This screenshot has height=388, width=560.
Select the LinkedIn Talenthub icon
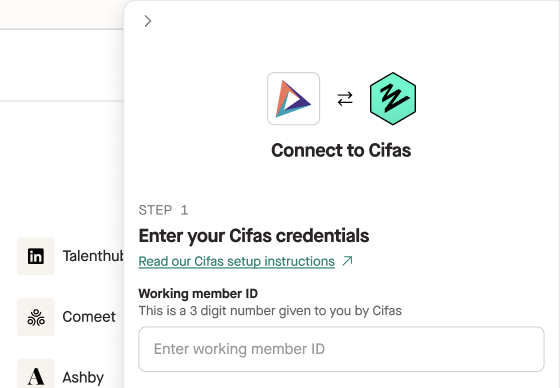36,256
